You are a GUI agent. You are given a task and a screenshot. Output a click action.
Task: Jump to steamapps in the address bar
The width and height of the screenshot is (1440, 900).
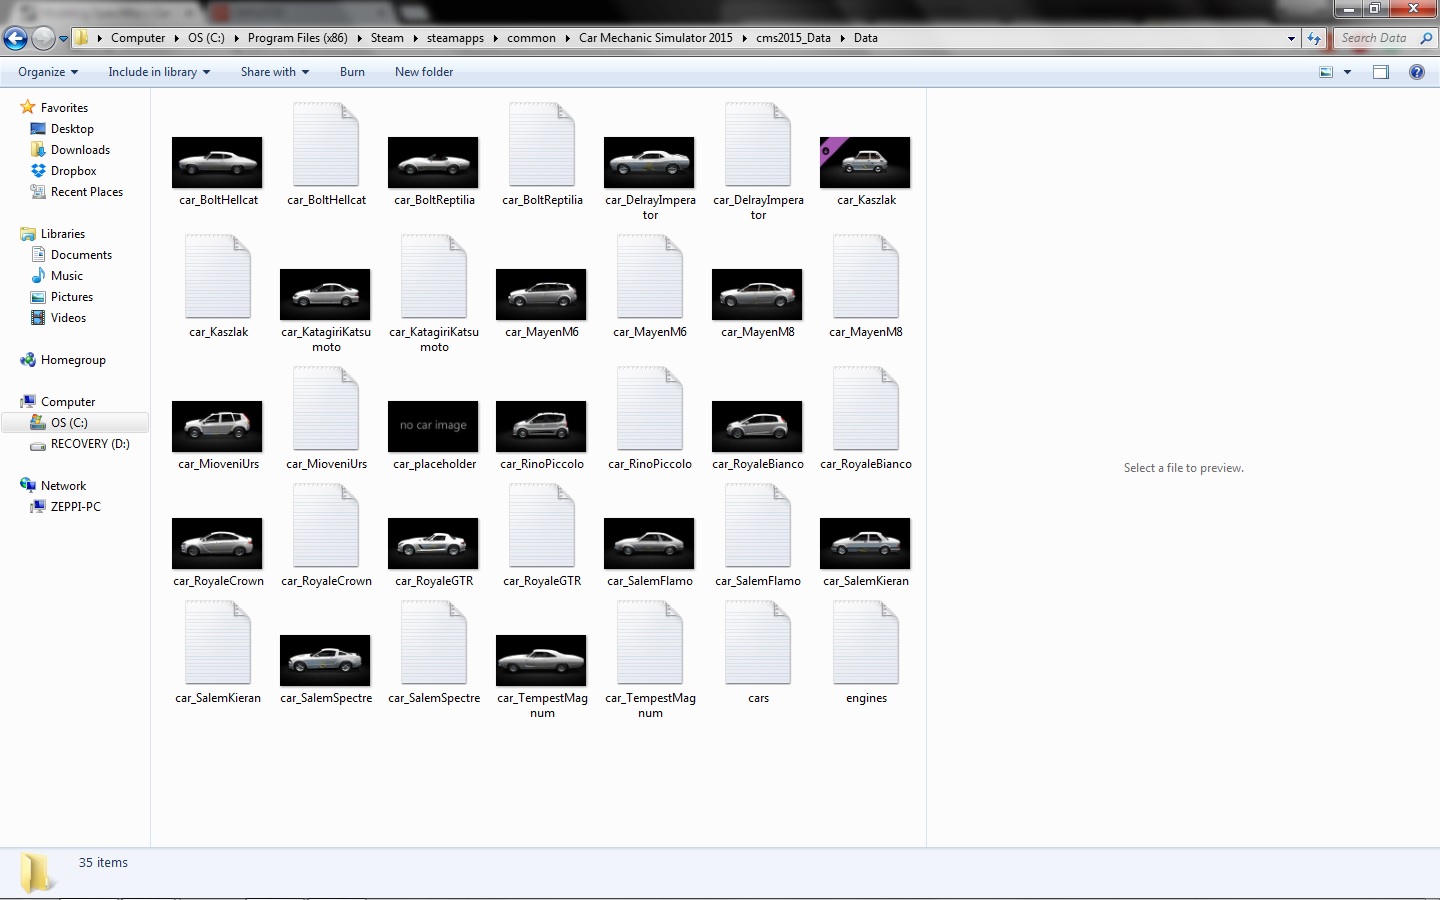coord(455,38)
